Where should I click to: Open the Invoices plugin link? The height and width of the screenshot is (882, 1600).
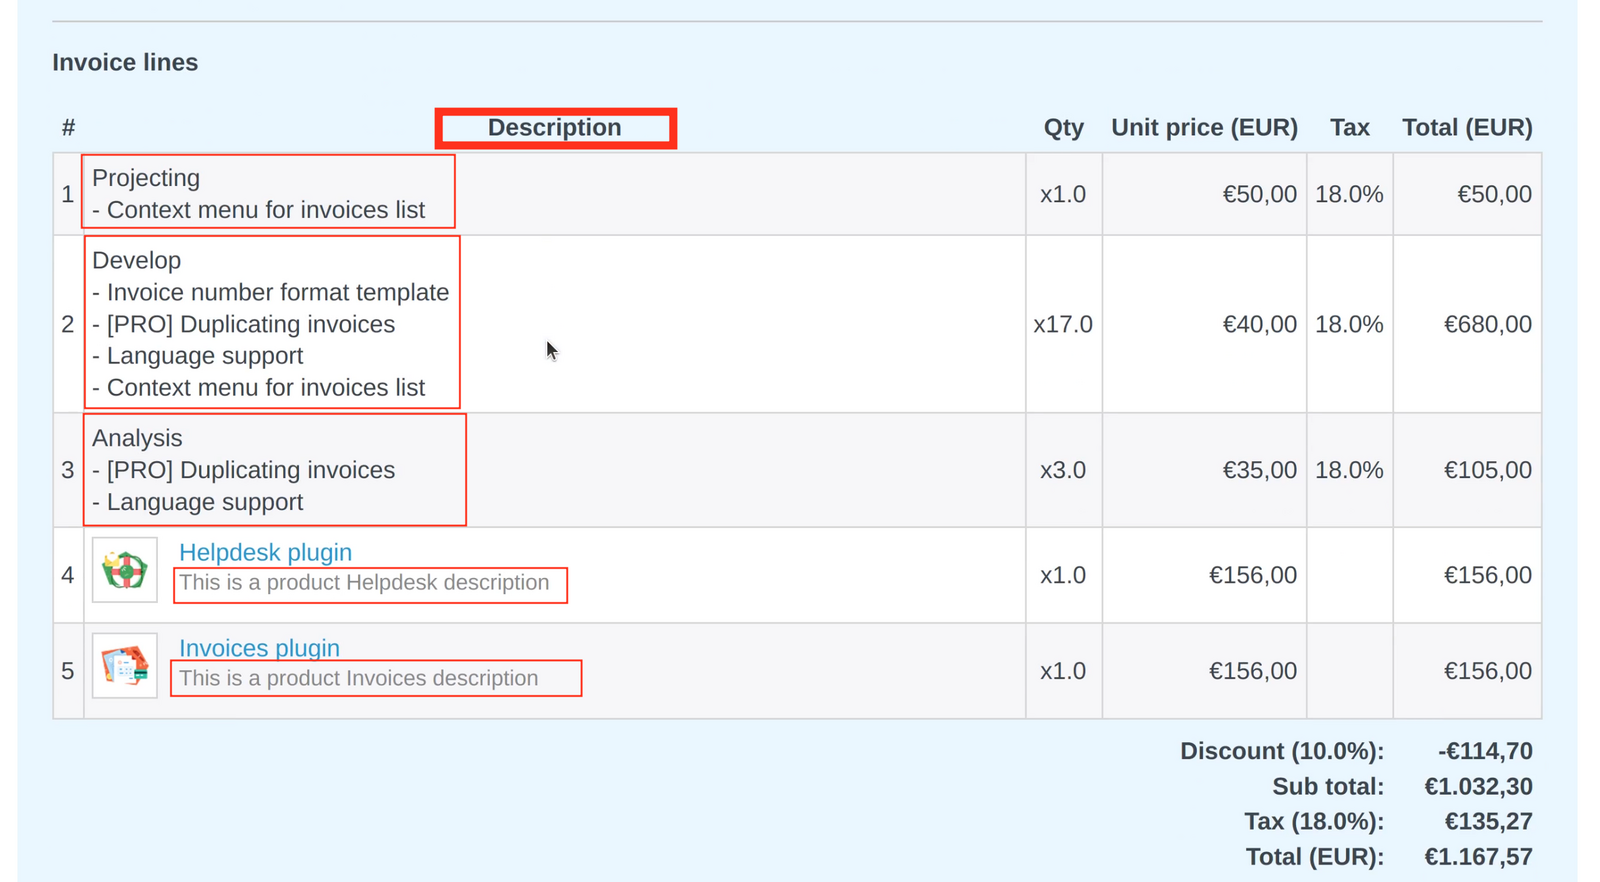pos(259,648)
